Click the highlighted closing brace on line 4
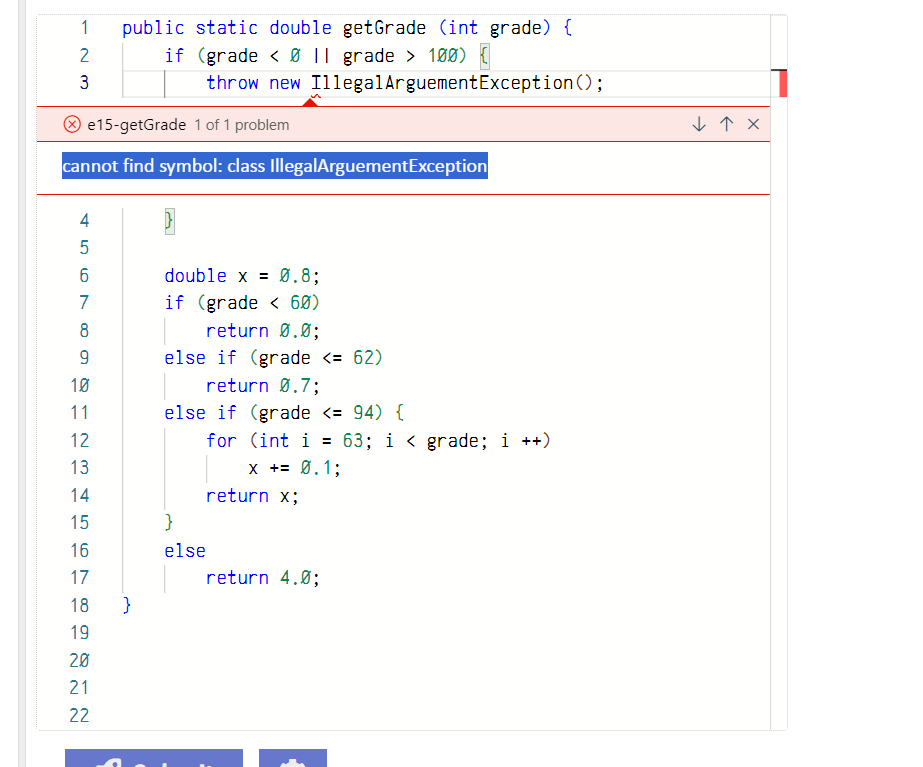The width and height of the screenshot is (923, 767). click(x=170, y=221)
